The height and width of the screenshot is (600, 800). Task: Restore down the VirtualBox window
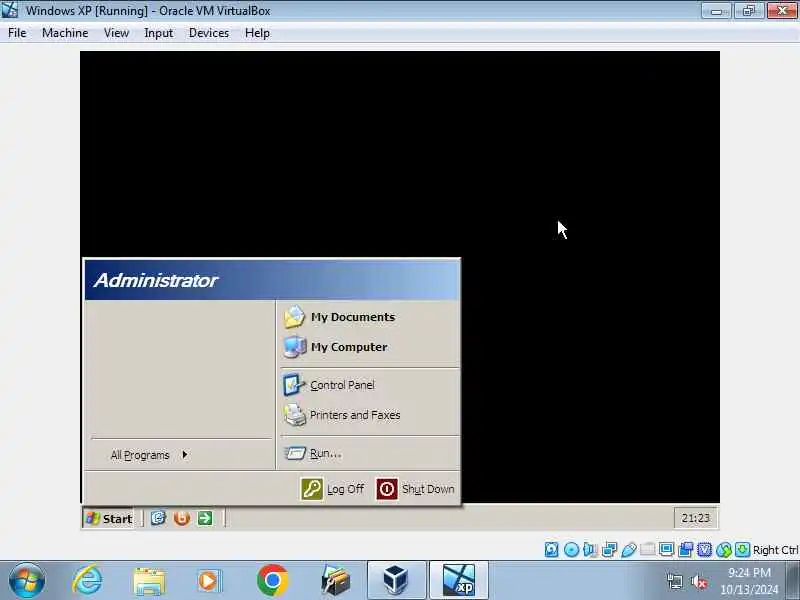pos(748,10)
